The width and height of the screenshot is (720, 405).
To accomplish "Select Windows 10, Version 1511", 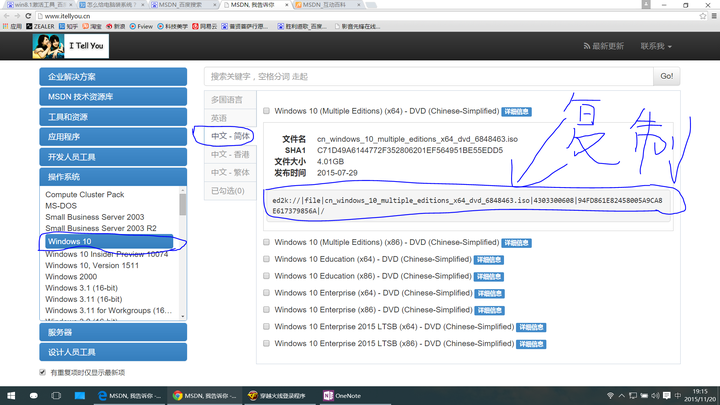I will click(x=92, y=265).
